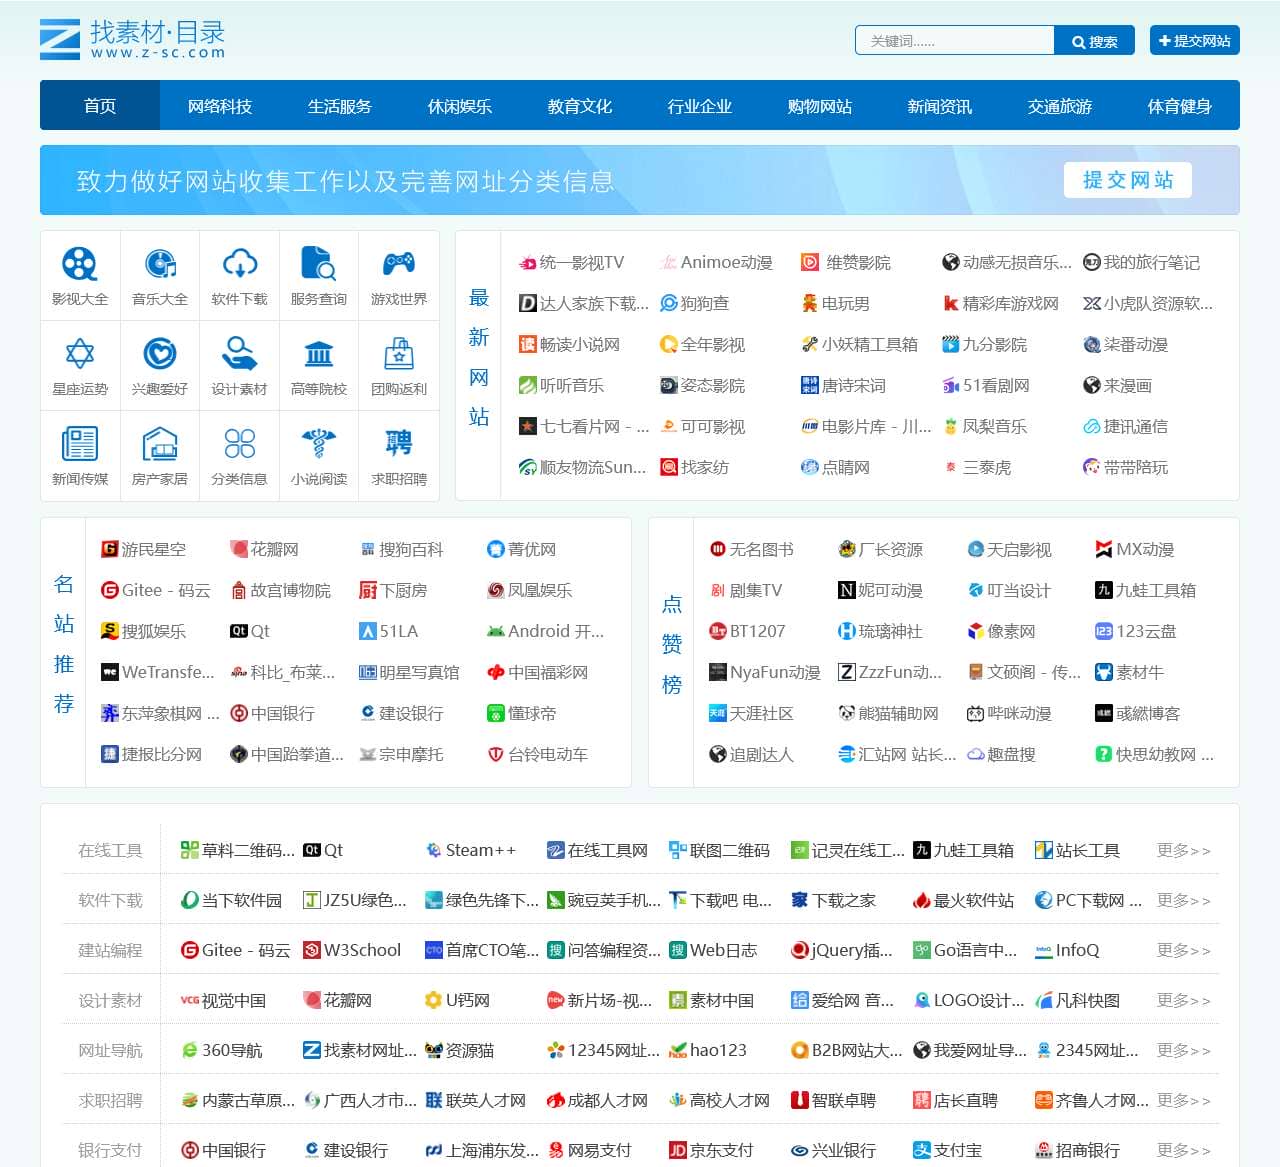Click the 草料二维码 favicon in 在线工具 row

pos(189,850)
